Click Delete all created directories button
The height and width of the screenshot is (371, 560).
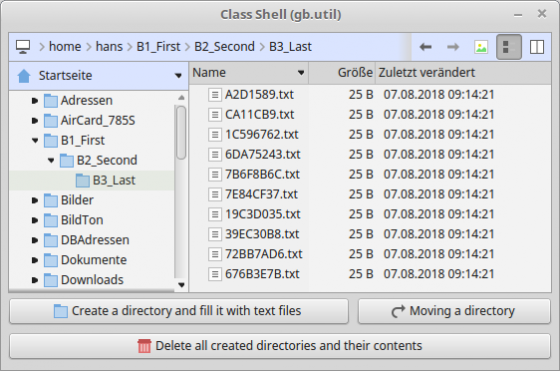(x=280, y=346)
